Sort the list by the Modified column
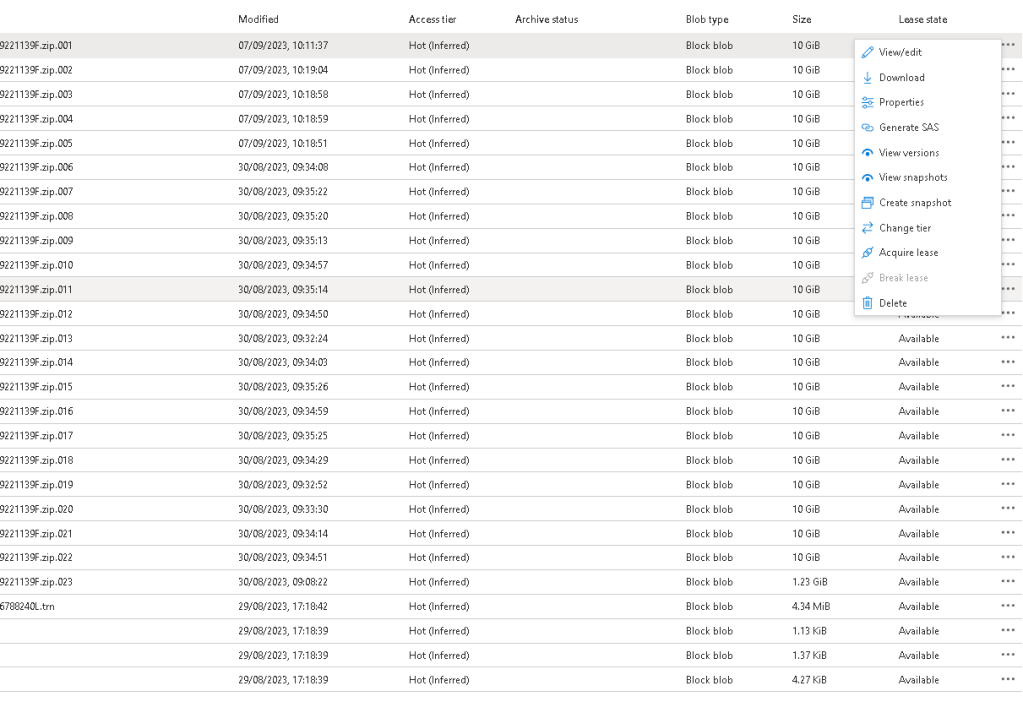The height and width of the screenshot is (702, 1023). click(x=258, y=20)
